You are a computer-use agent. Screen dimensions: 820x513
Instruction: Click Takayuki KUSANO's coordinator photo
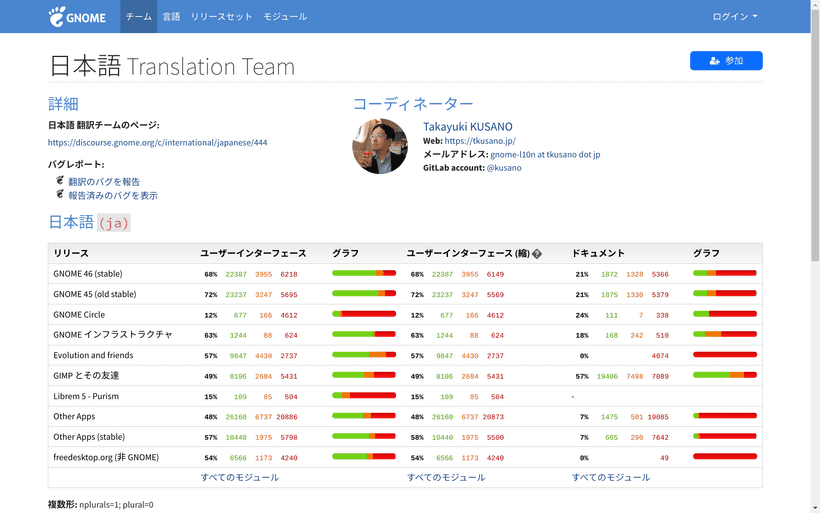[x=380, y=147]
